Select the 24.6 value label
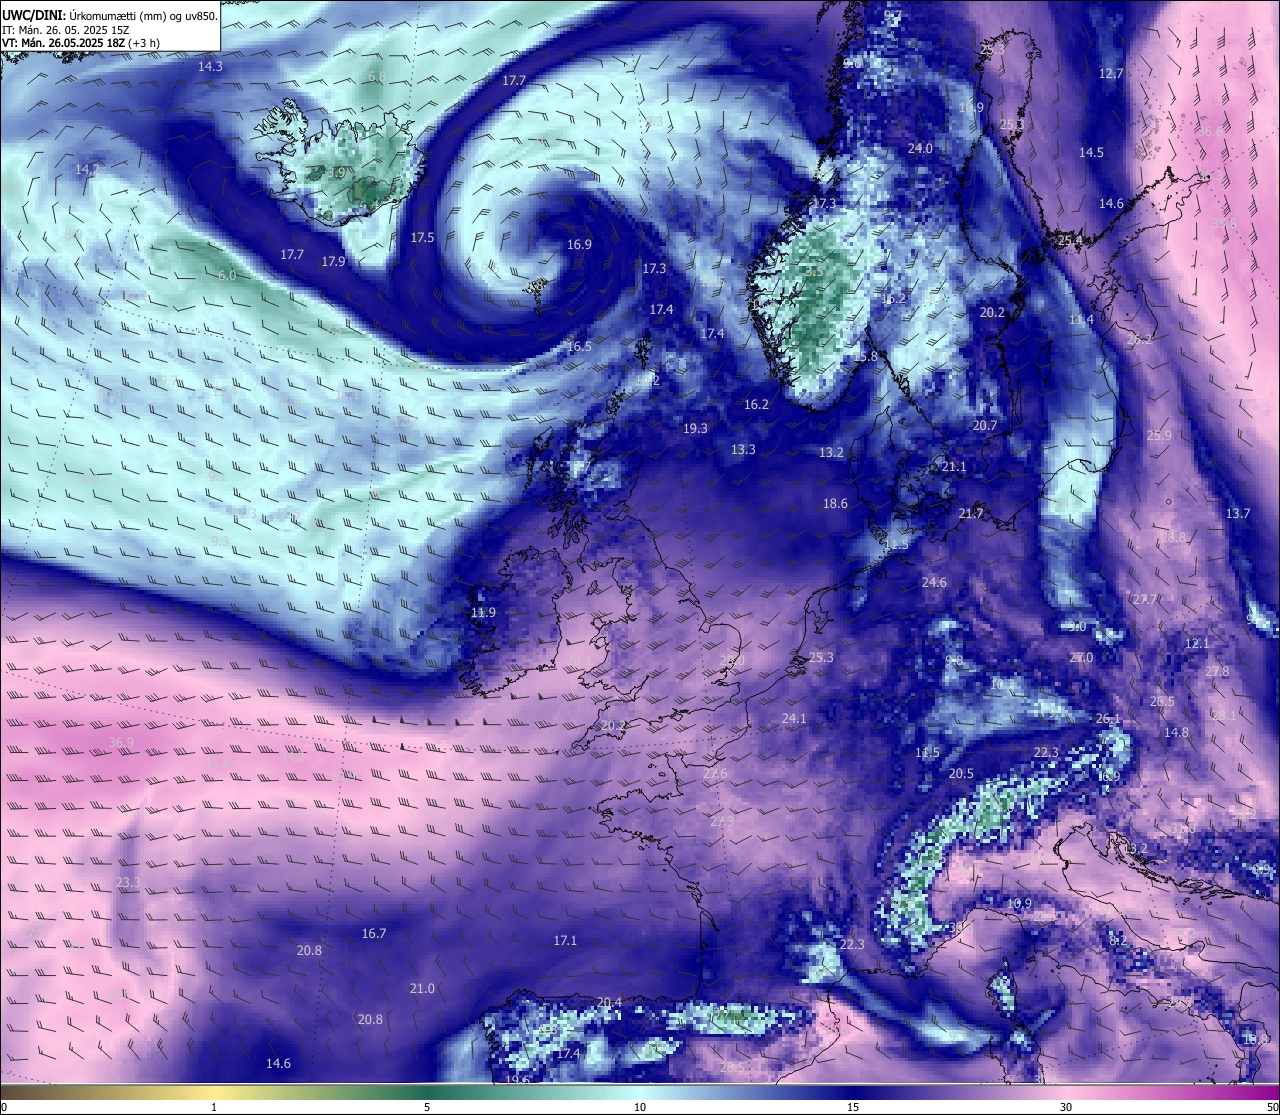Screen dimensions: 1280x1115 pyautogui.click(x=934, y=582)
